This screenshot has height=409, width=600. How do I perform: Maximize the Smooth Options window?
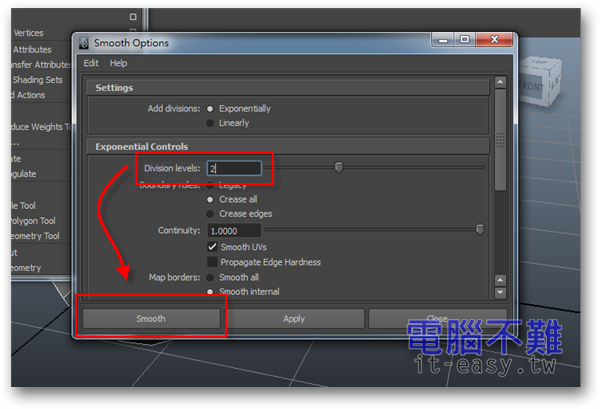[465, 42]
